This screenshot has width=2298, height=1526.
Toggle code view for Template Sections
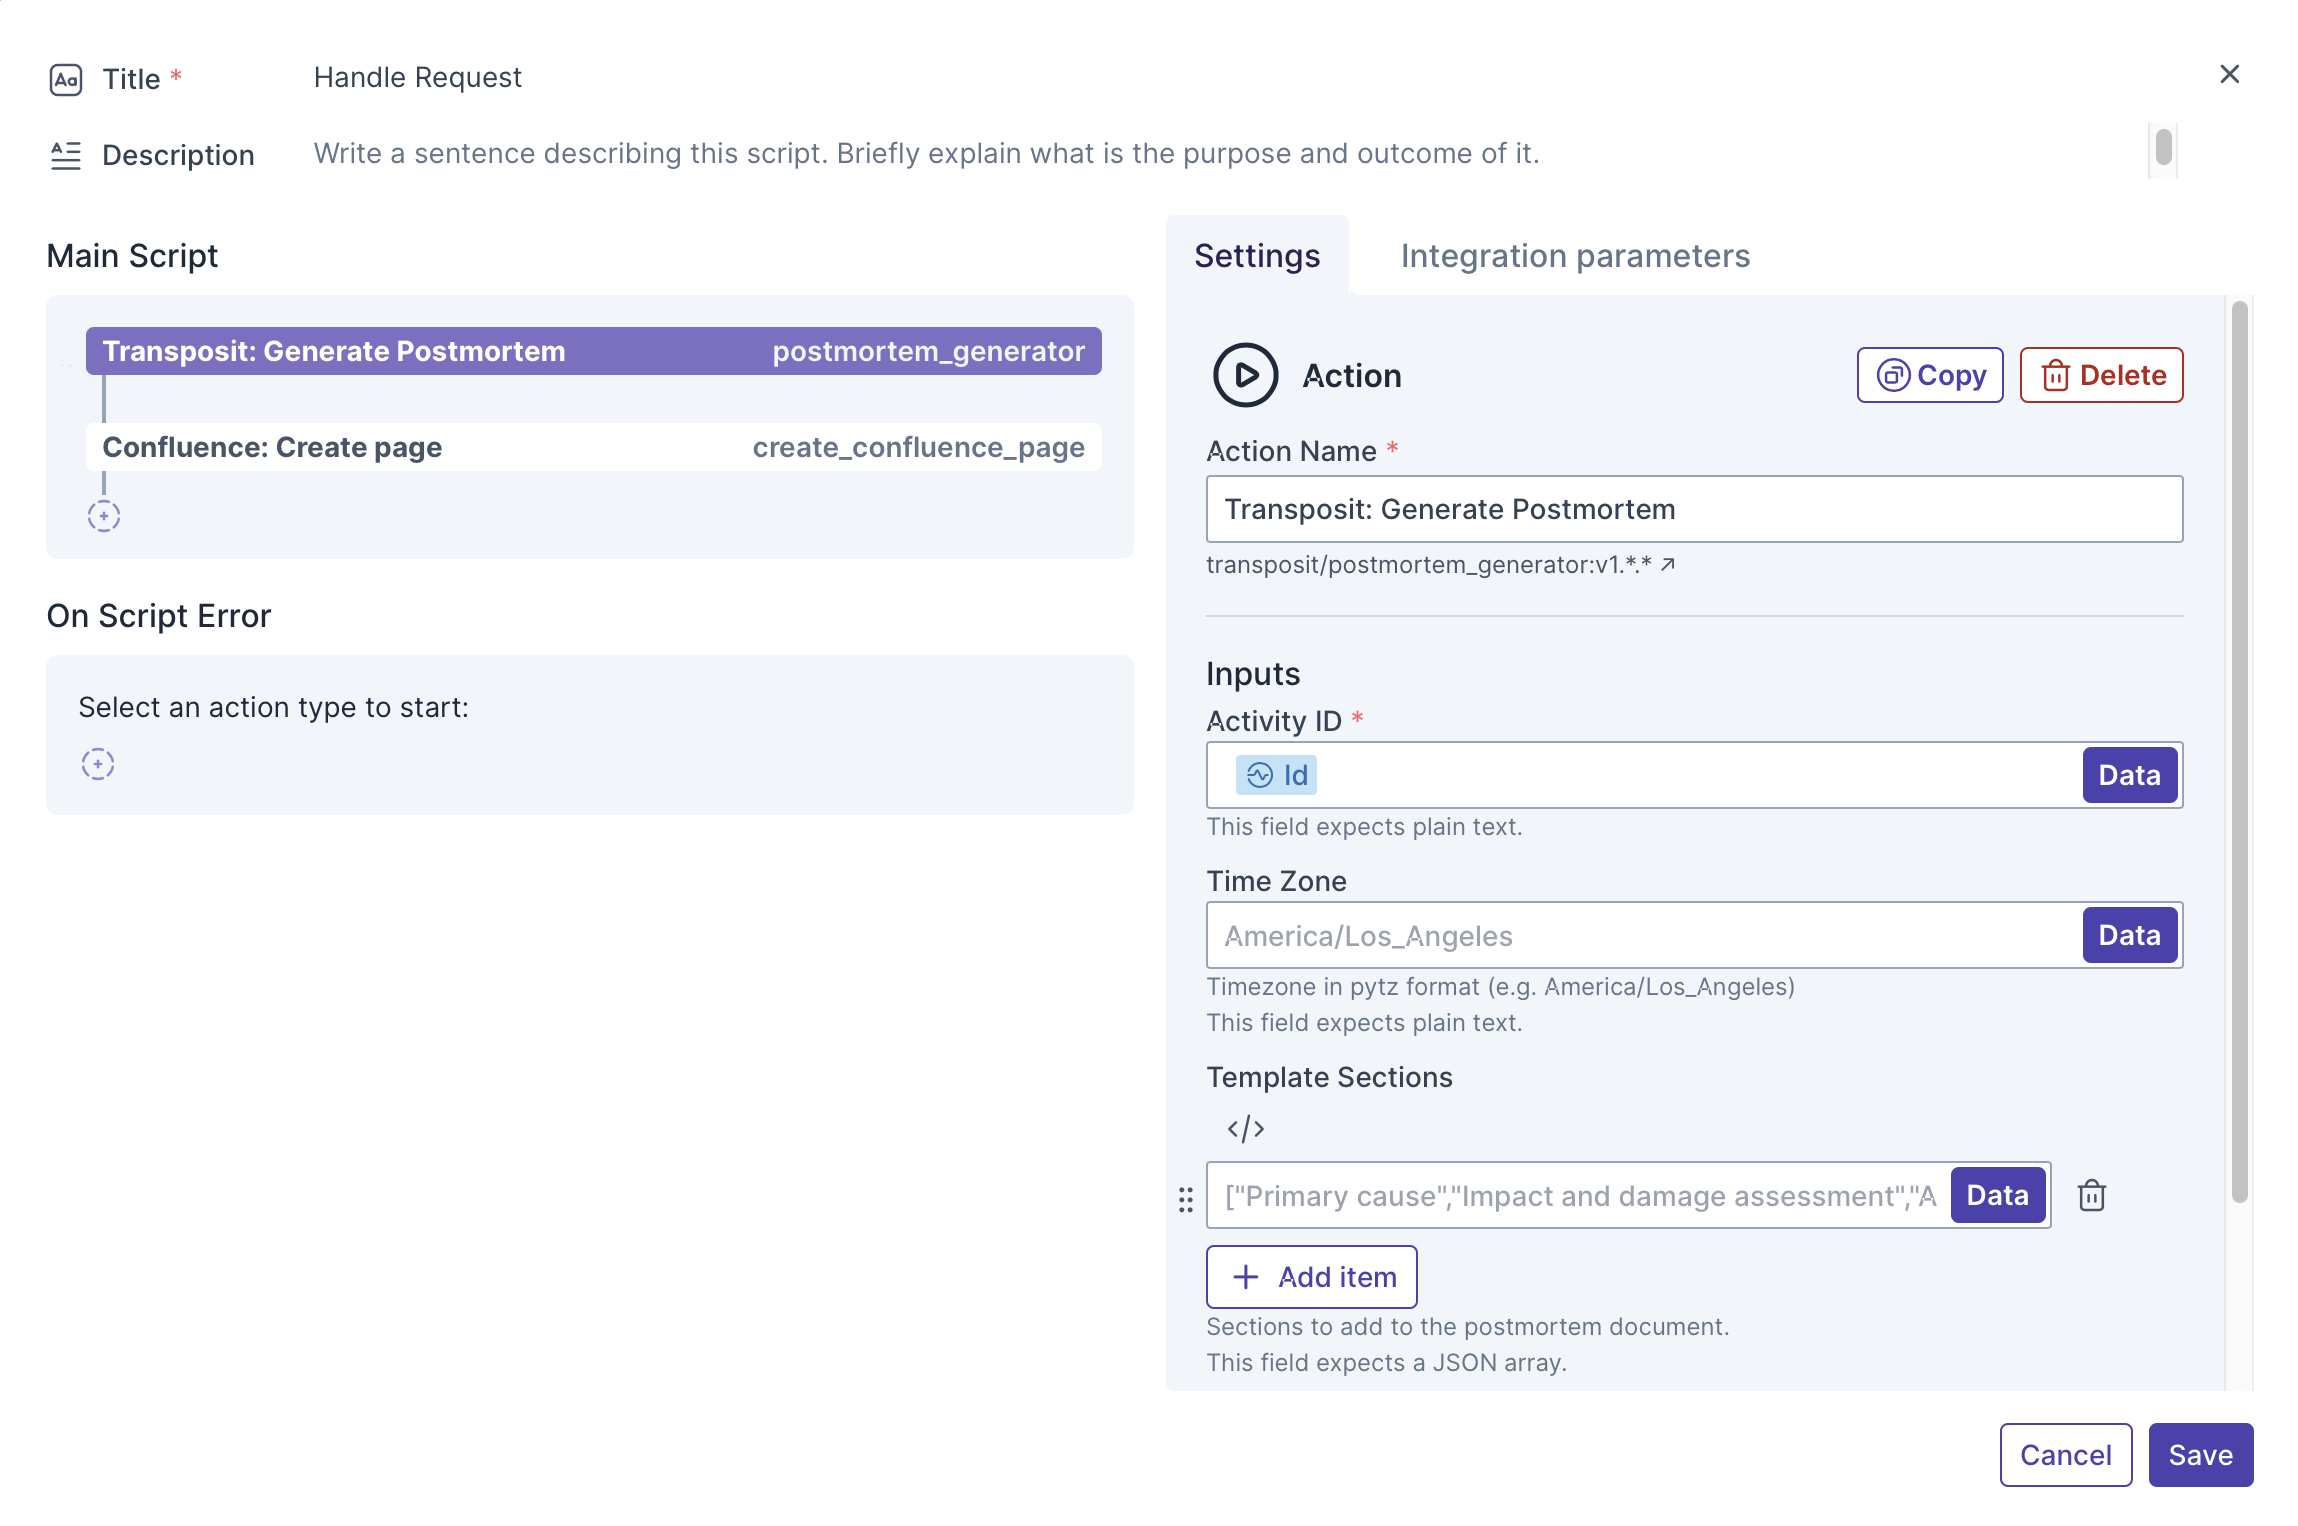(x=1245, y=1129)
